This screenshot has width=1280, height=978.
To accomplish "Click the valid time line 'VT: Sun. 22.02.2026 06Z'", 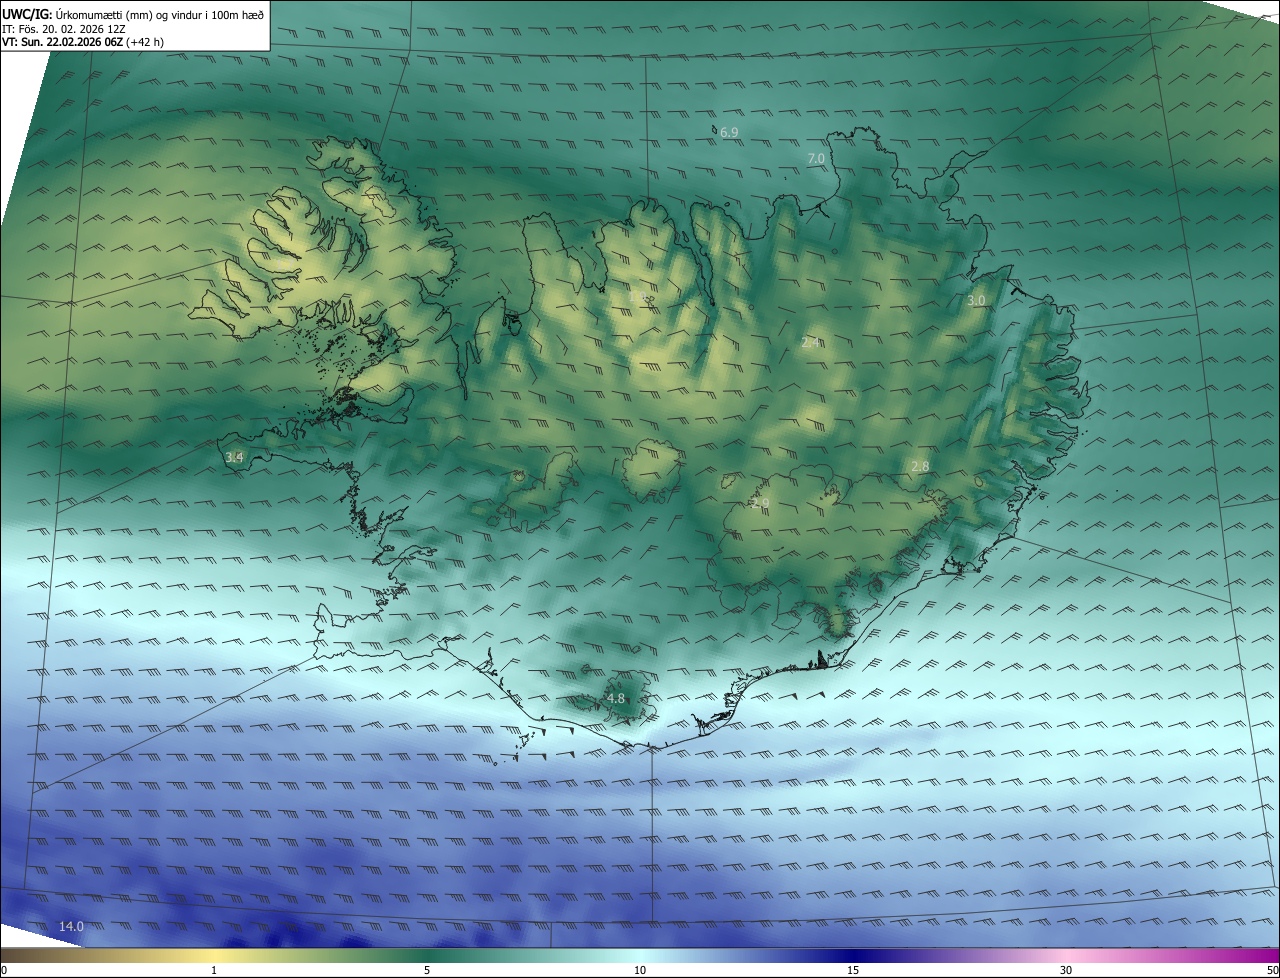I will 63,42.
